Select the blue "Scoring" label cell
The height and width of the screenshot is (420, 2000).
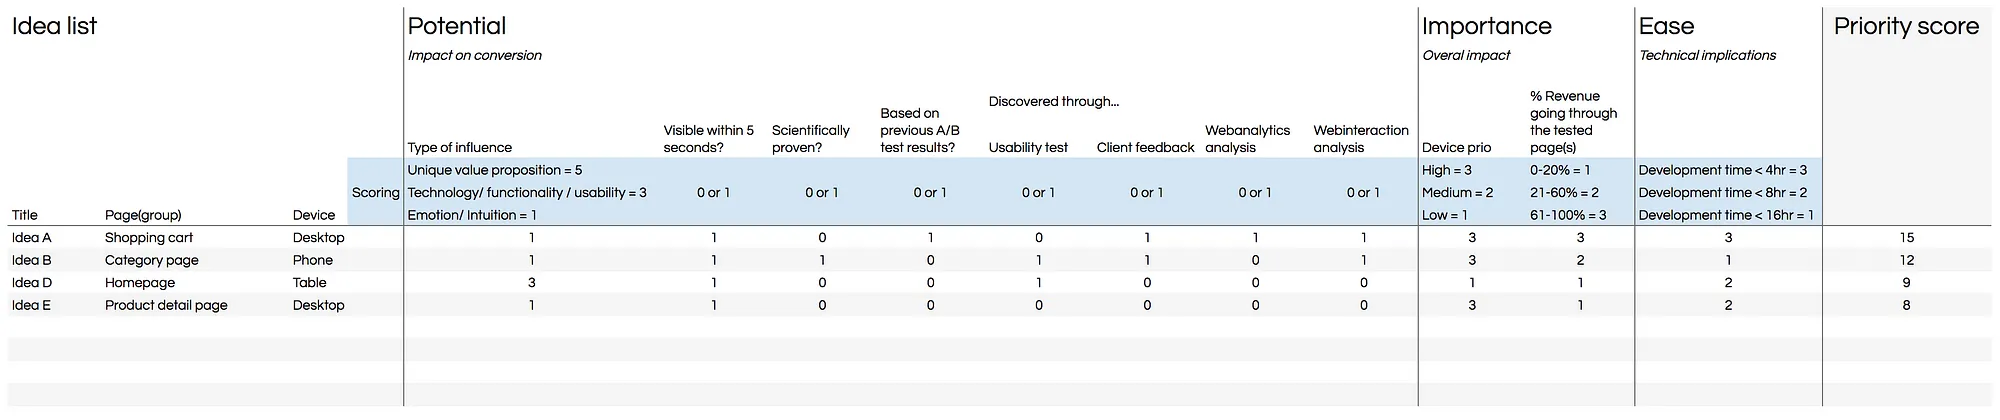375,193
